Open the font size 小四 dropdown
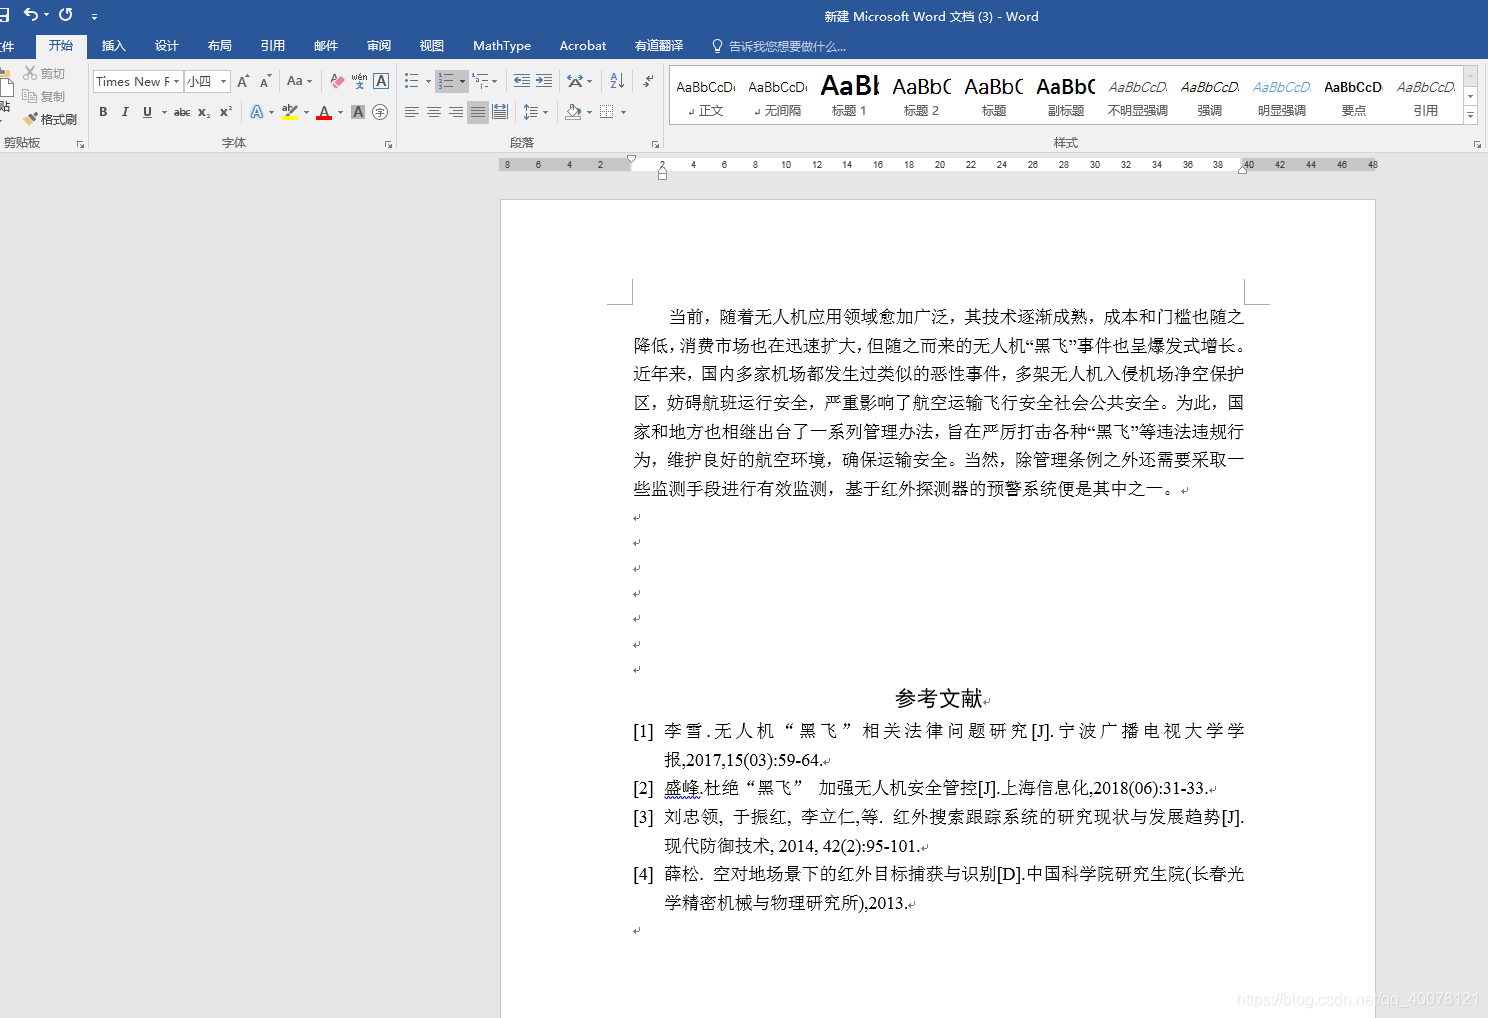This screenshot has height=1018, width=1488. point(224,82)
